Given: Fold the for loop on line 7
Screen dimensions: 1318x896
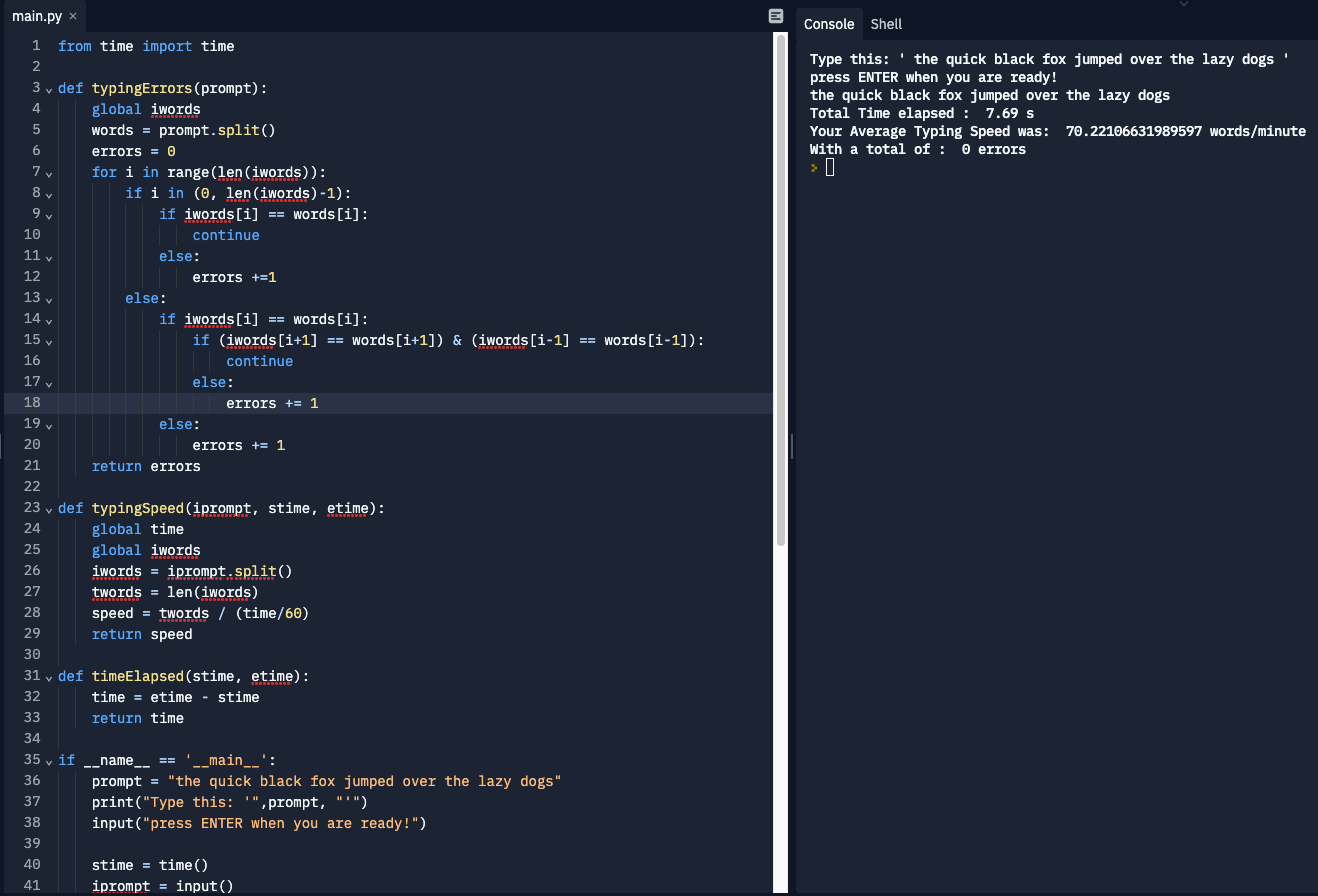Looking at the screenshot, I should [x=48, y=172].
